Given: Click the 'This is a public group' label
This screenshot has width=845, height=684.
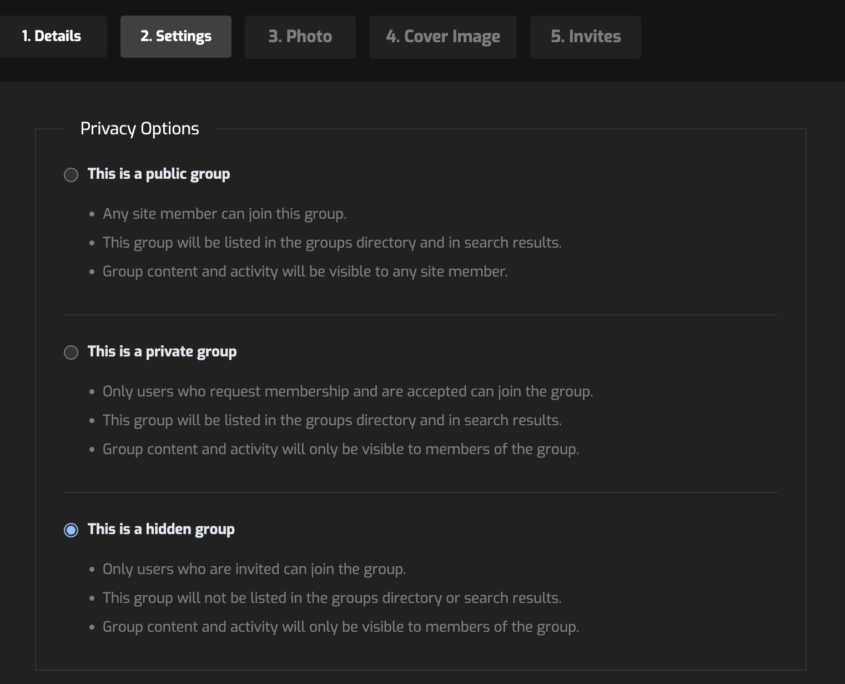Looking at the screenshot, I should coord(158,174).
